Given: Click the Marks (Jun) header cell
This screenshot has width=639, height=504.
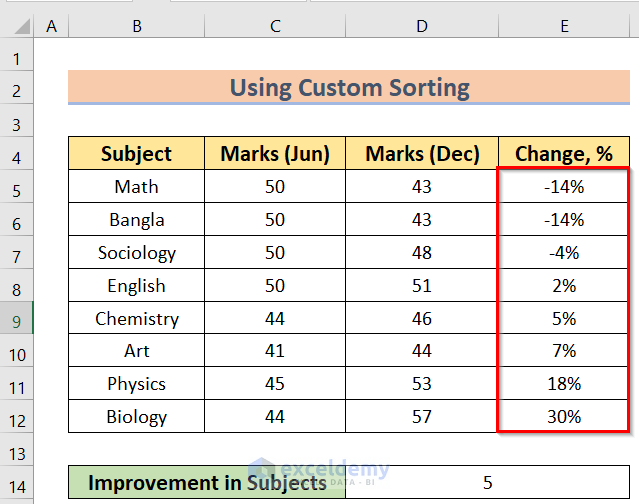Looking at the screenshot, I should (274, 154).
